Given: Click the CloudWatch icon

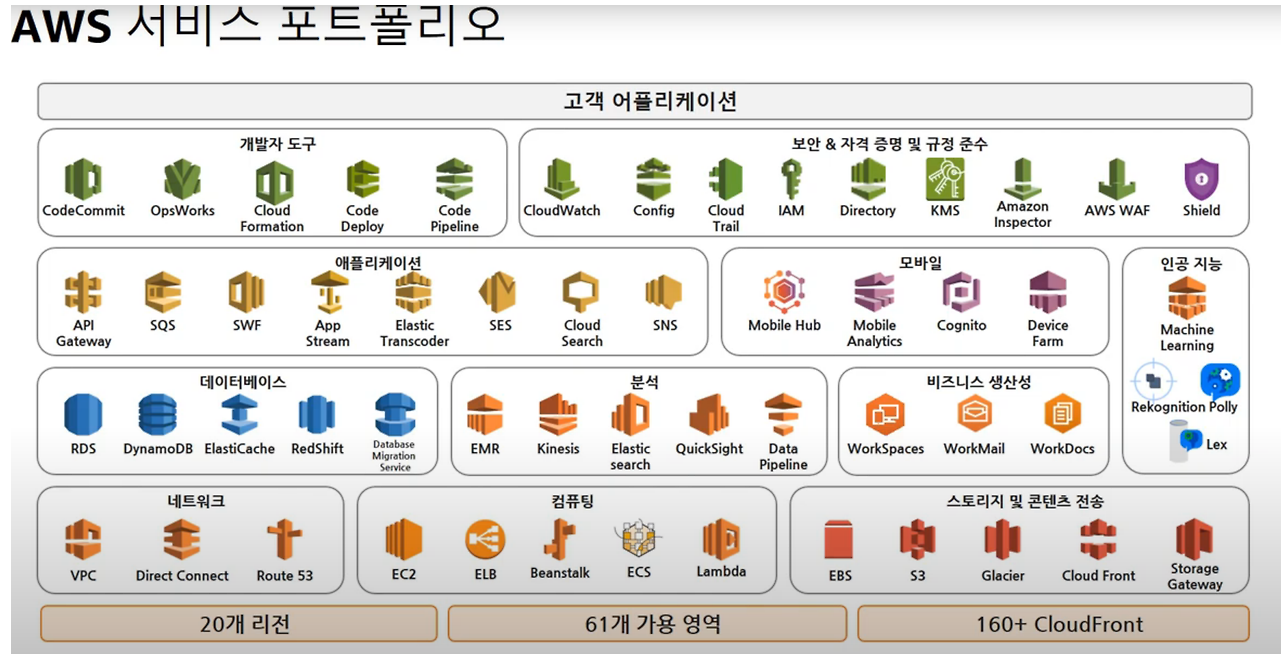Looking at the screenshot, I should click(x=562, y=180).
